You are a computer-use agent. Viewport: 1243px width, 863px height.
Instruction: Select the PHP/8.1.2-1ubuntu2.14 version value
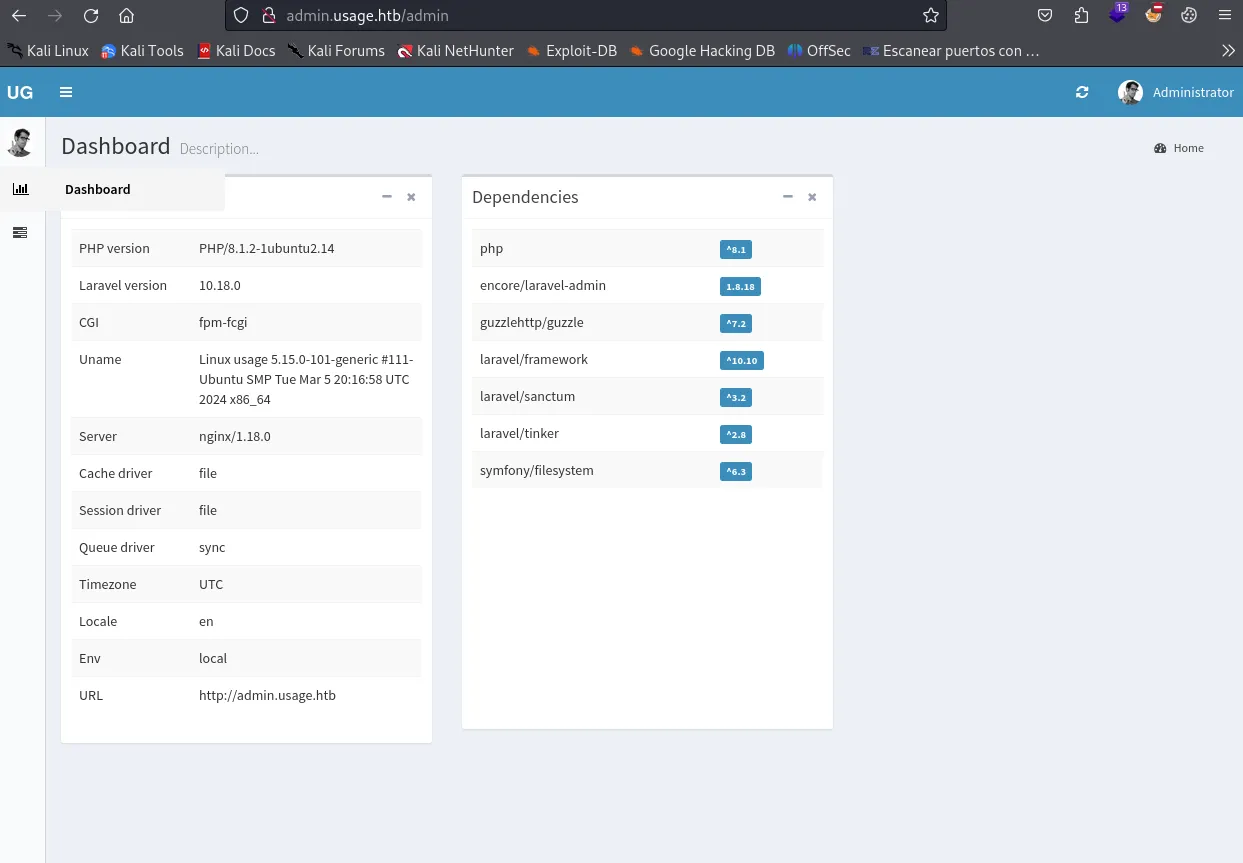(x=267, y=248)
